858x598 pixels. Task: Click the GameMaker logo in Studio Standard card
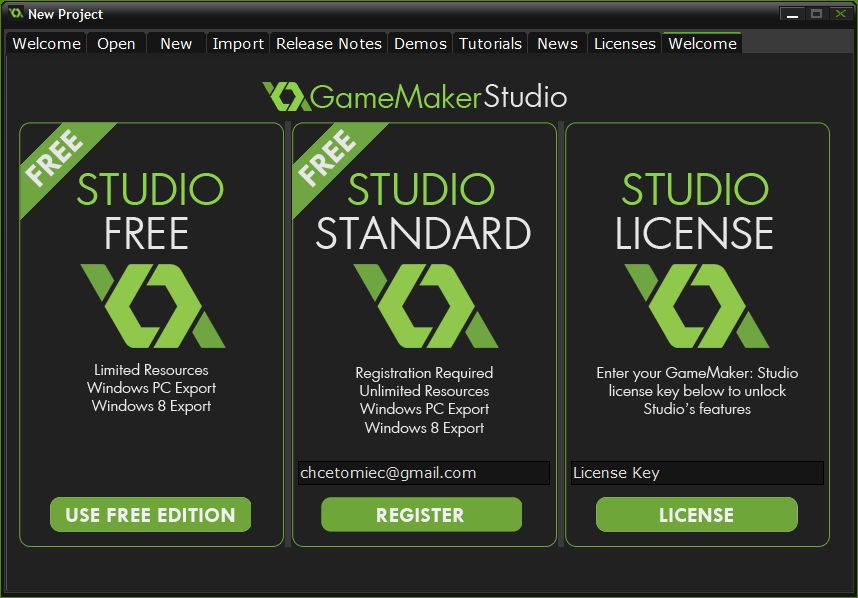pyautogui.click(x=426, y=306)
